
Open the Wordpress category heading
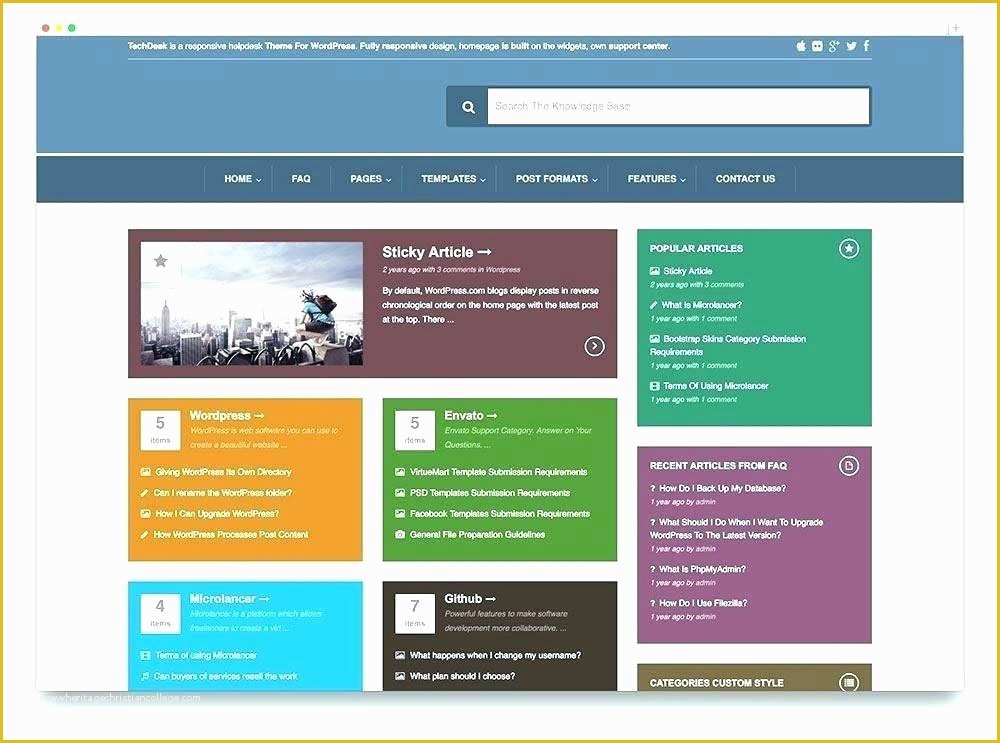pyautogui.click(x=227, y=415)
